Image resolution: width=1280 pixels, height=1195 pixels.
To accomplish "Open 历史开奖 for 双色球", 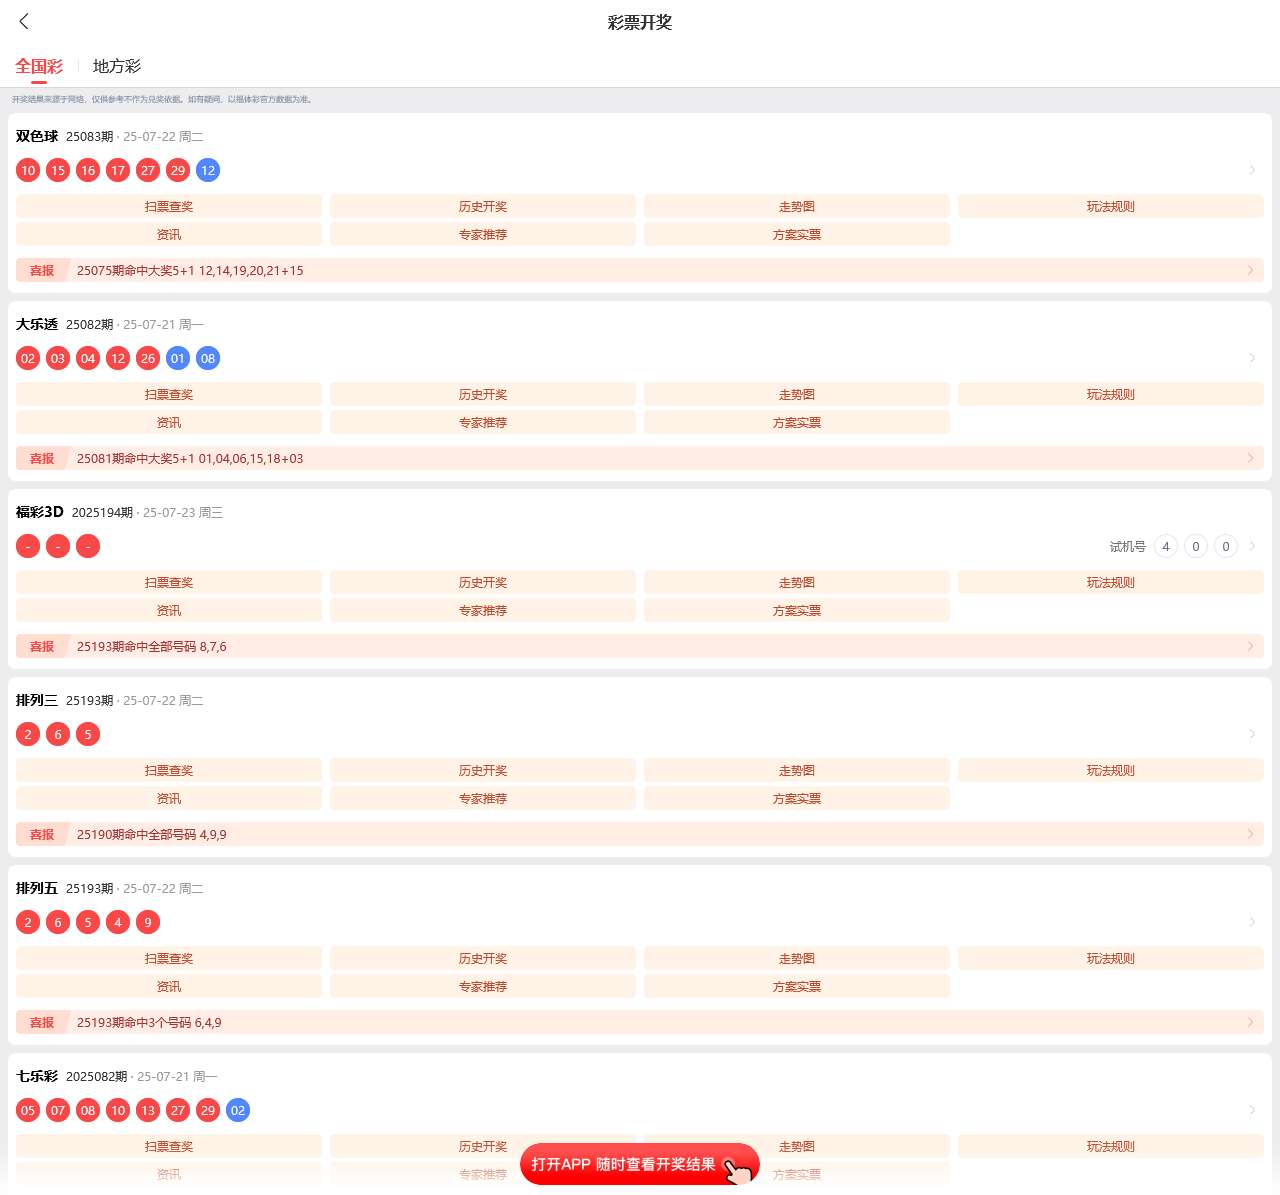I will click(483, 206).
